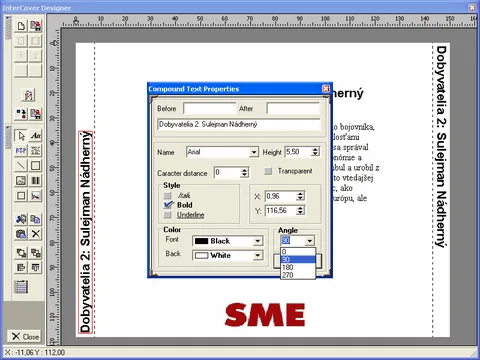Select the red-outlined vertical title on the canvas

tap(85, 232)
